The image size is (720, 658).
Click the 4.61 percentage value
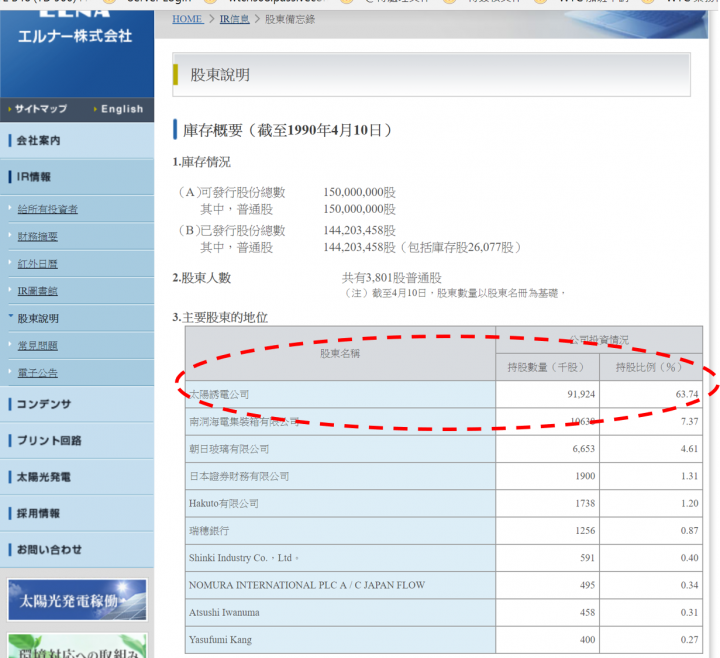(x=689, y=449)
